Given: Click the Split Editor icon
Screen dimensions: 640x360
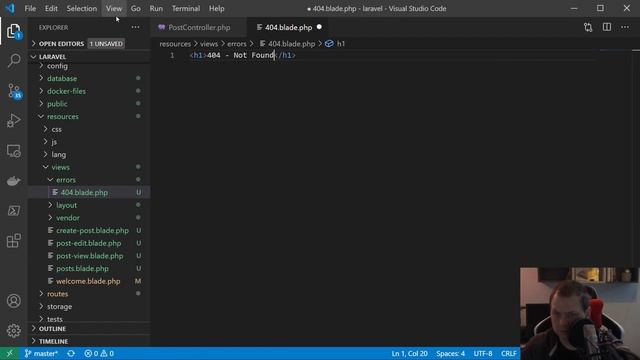Looking at the screenshot, I should [607, 27].
